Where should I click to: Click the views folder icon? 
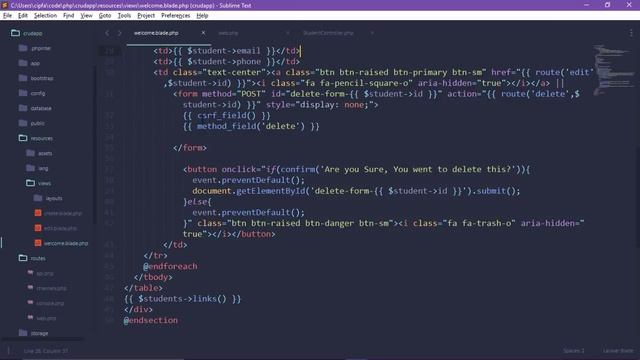coord(31,183)
